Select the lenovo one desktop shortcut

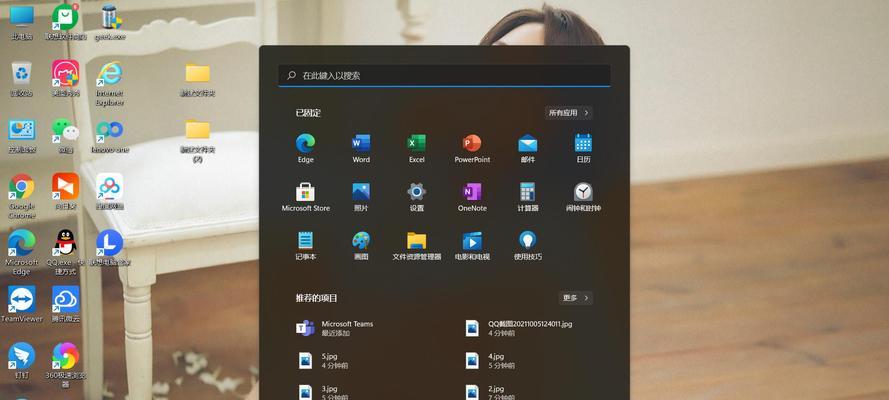pyautogui.click(x=109, y=135)
